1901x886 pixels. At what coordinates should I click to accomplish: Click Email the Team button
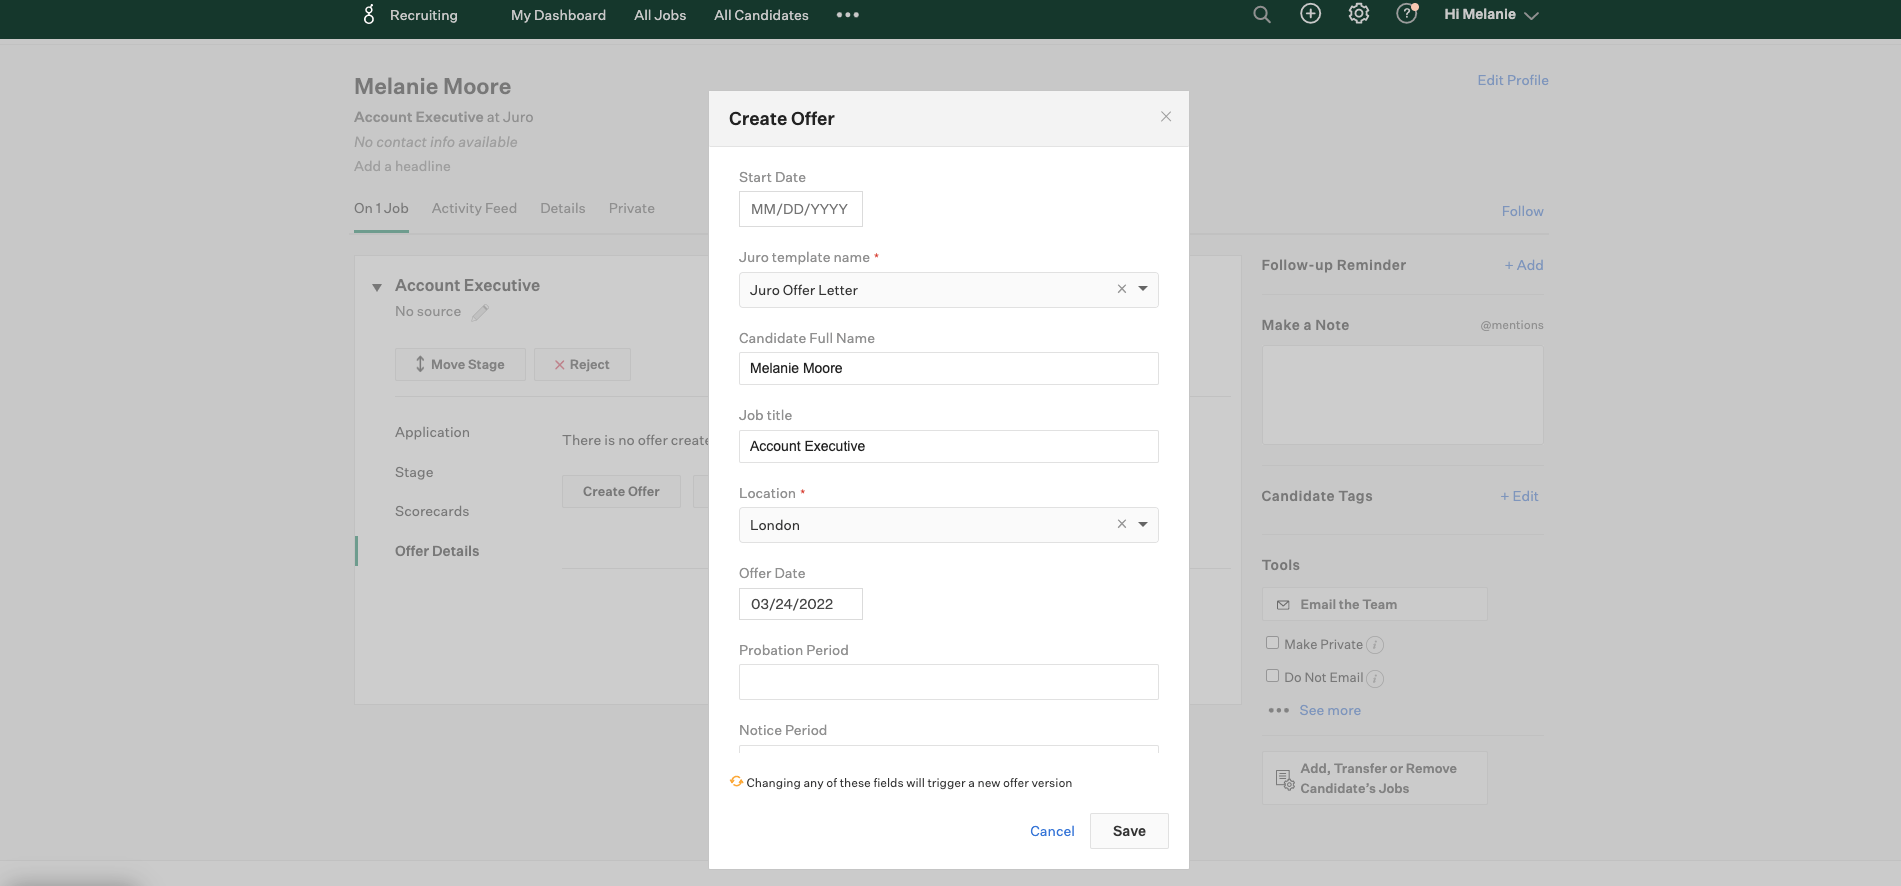(x=1374, y=604)
